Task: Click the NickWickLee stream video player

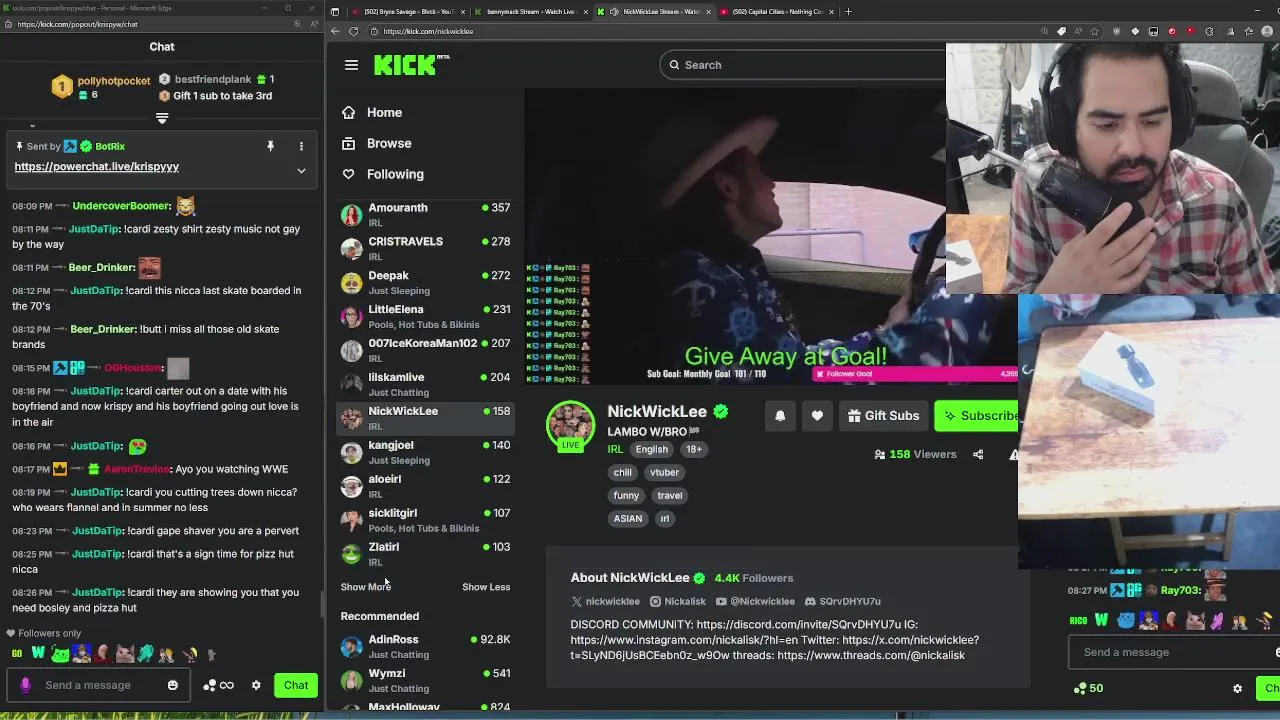Action: (735, 235)
